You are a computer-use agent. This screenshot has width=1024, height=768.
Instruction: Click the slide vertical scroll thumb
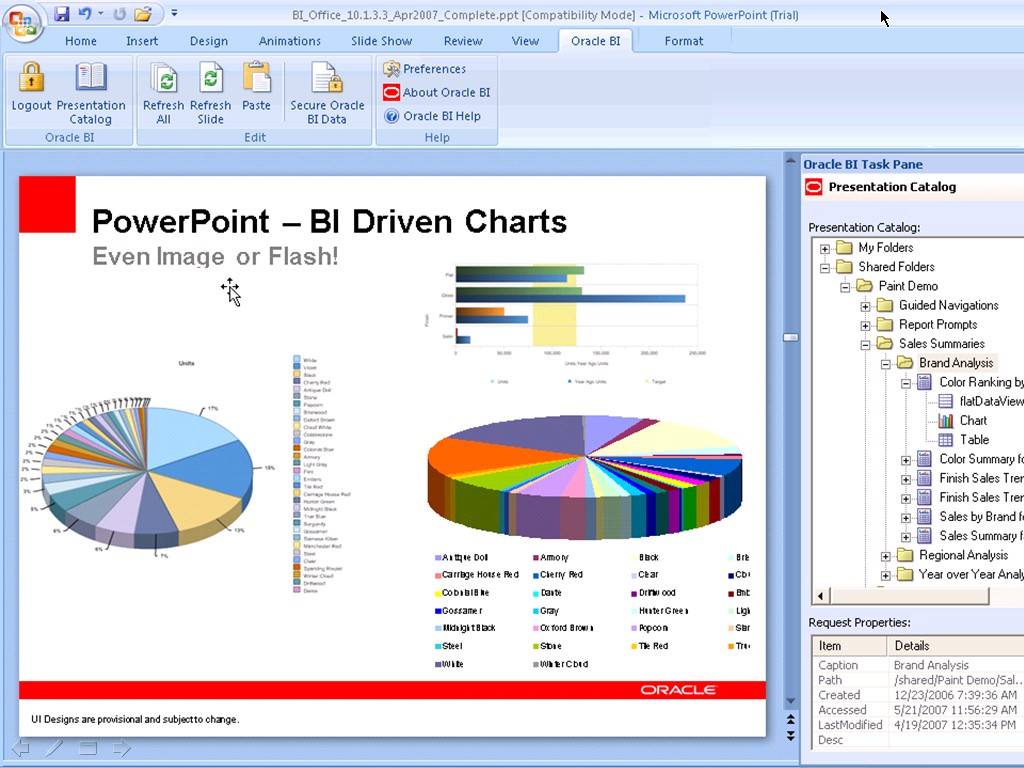[x=790, y=337]
